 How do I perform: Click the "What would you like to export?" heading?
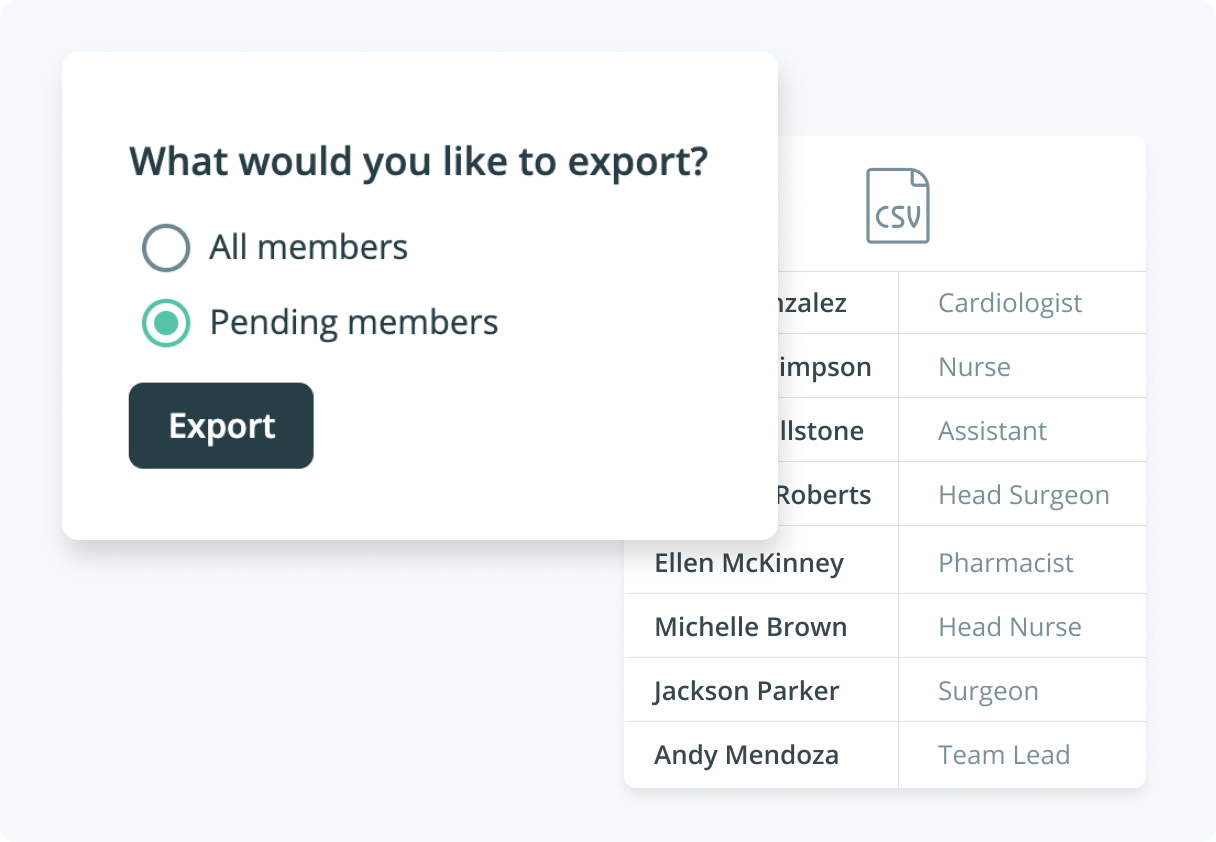[x=419, y=162]
